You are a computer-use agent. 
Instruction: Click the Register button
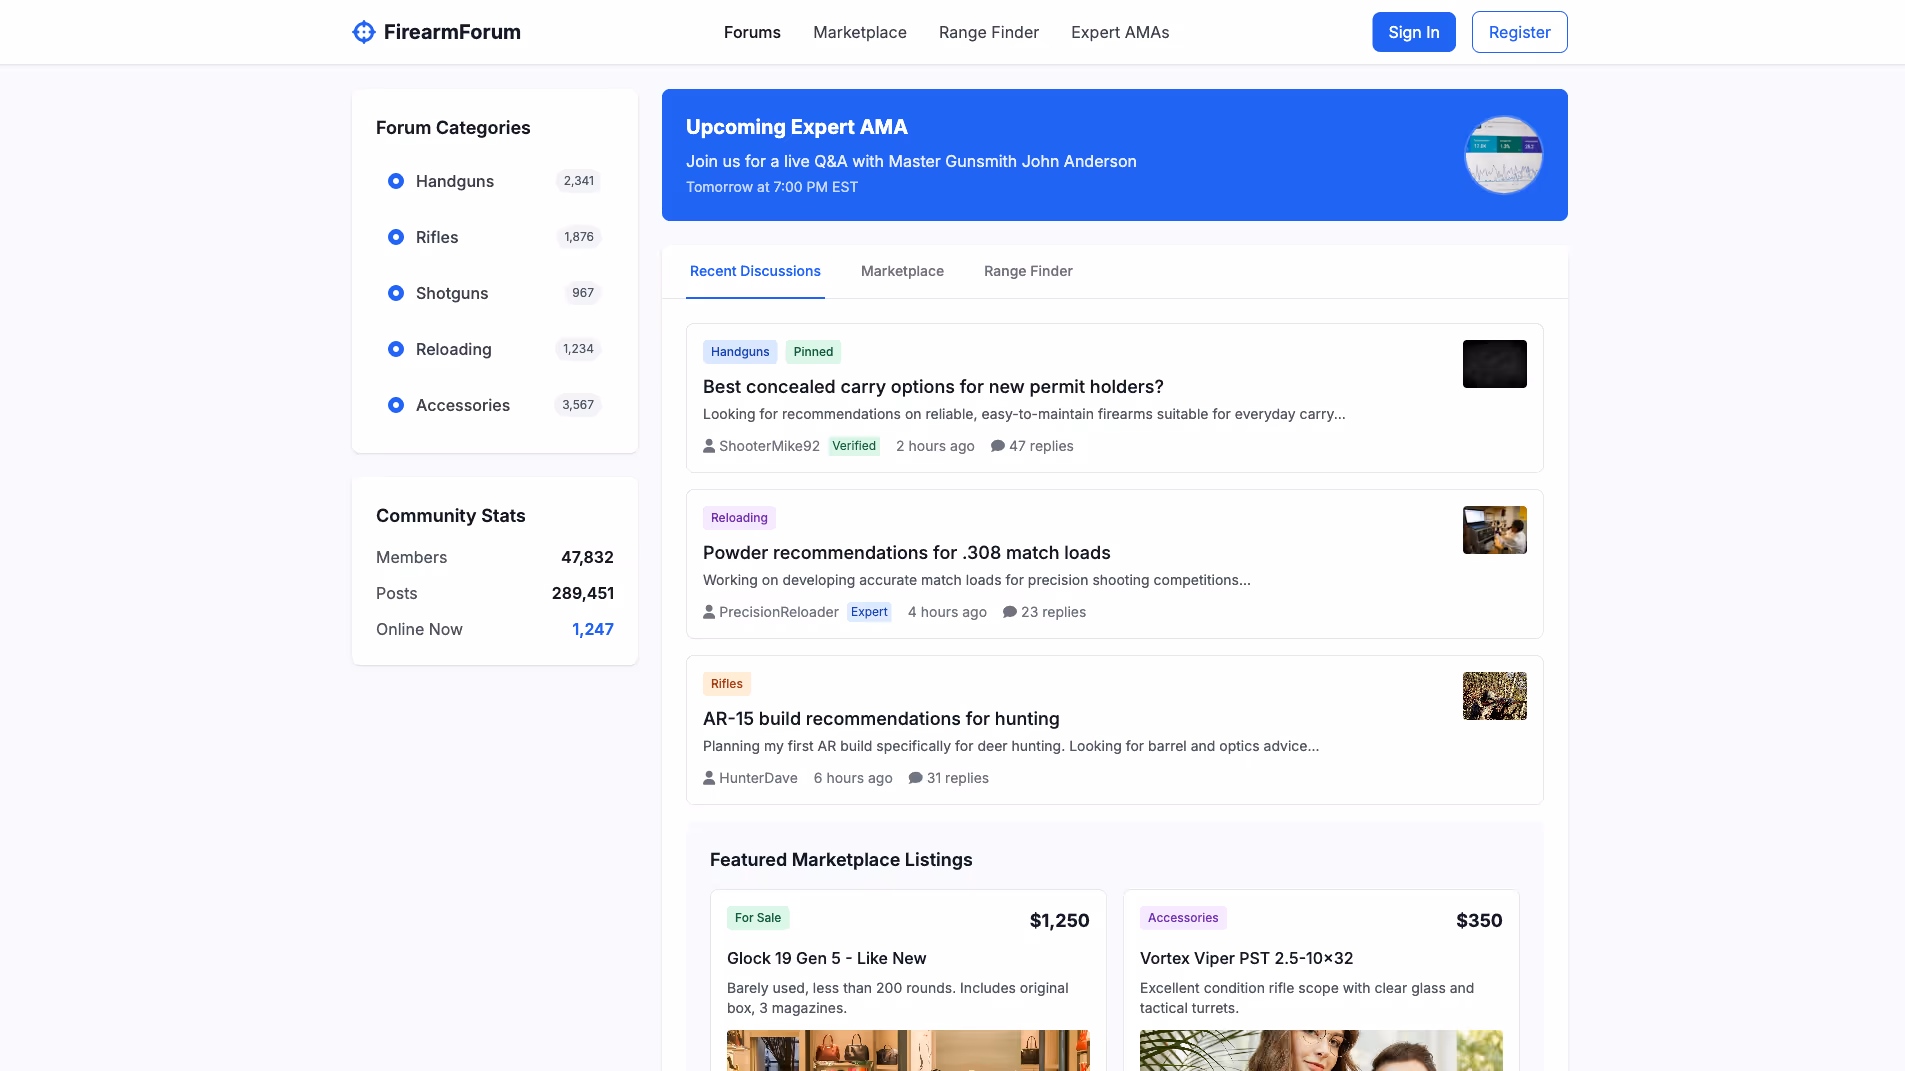tap(1519, 31)
